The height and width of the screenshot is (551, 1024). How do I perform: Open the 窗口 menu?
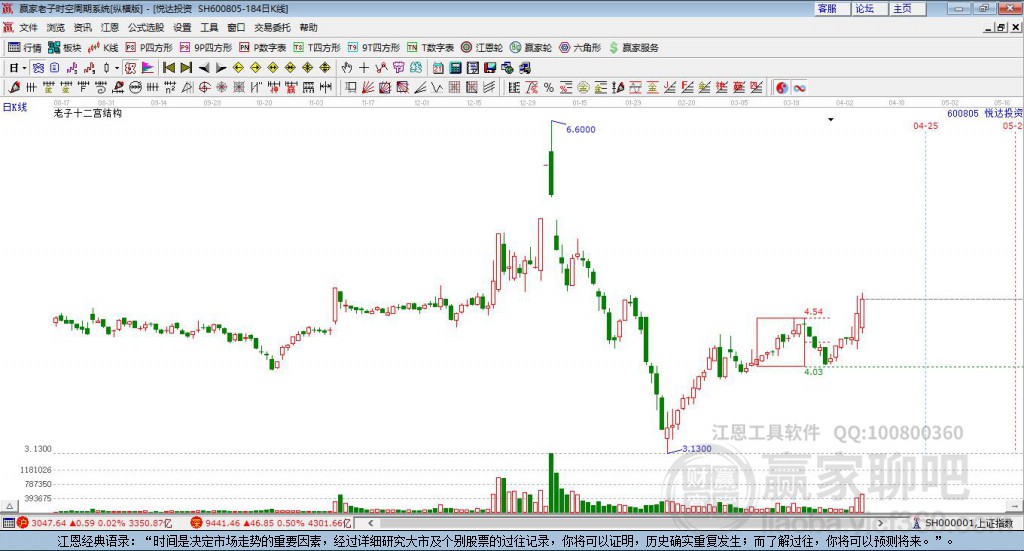[x=236, y=27]
